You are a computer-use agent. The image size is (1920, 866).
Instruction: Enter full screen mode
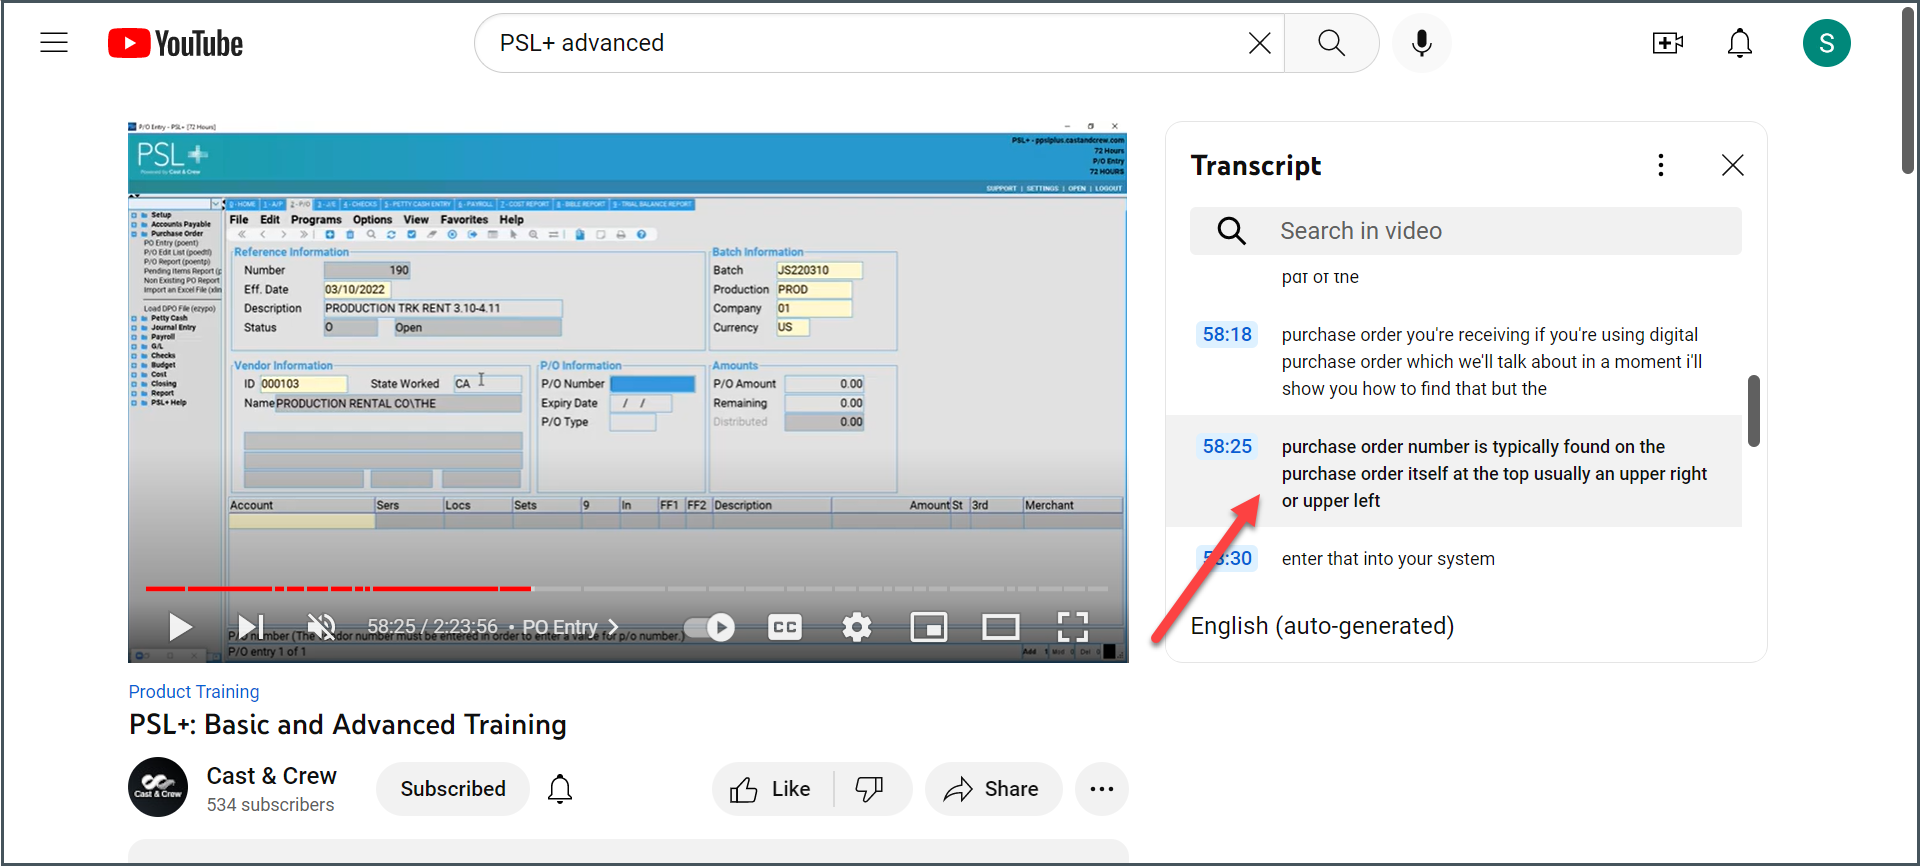pyautogui.click(x=1073, y=627)
